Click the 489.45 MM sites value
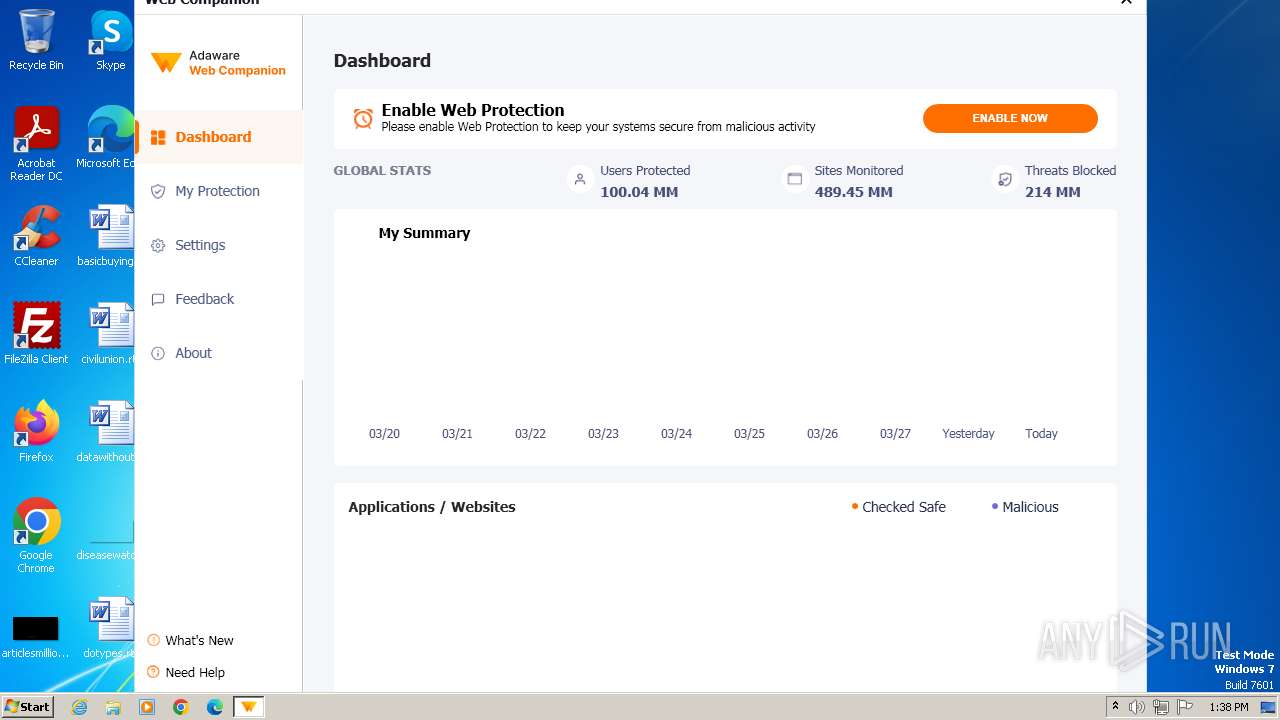 [853, 192]
